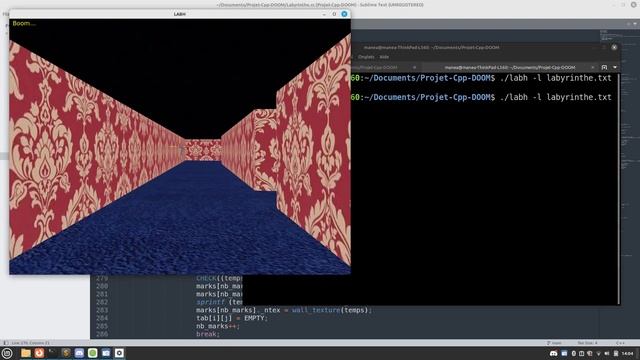This screenshot has width=640, height=360.
Task: Open the volume tray icon
Action: 607,353
